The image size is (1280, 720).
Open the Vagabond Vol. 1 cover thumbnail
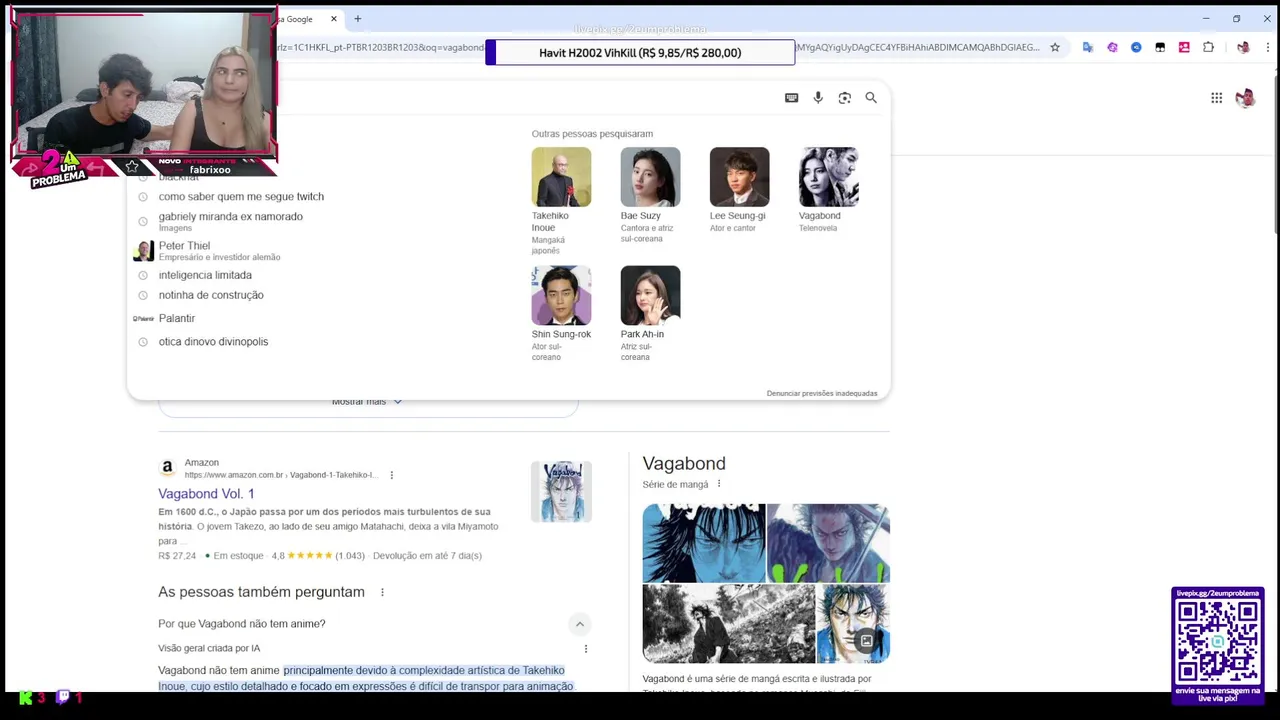click(x=561, y=491)
